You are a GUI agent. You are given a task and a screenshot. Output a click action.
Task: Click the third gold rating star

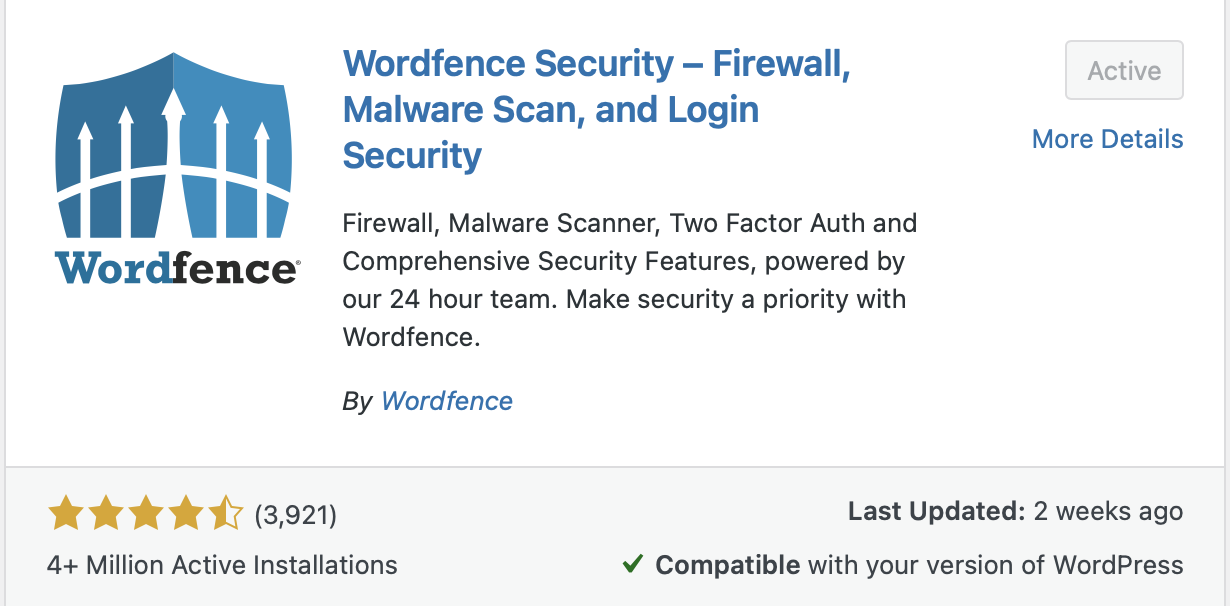coord(146,515)
